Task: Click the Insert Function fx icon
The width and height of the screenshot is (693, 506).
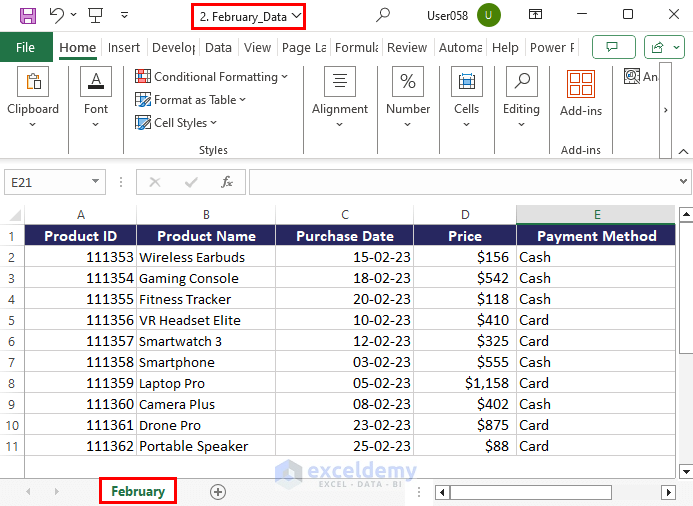Action: (x=227, y=182)
